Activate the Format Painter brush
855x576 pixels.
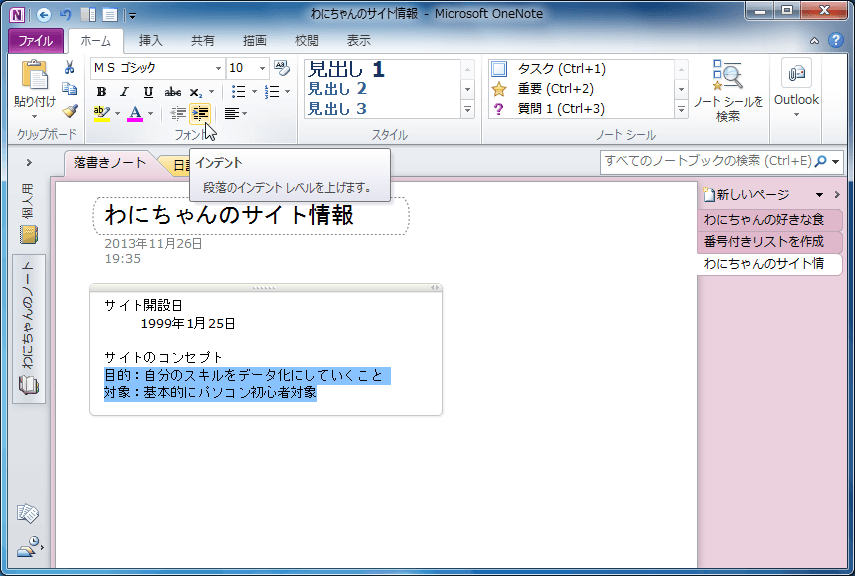[69, 111]
